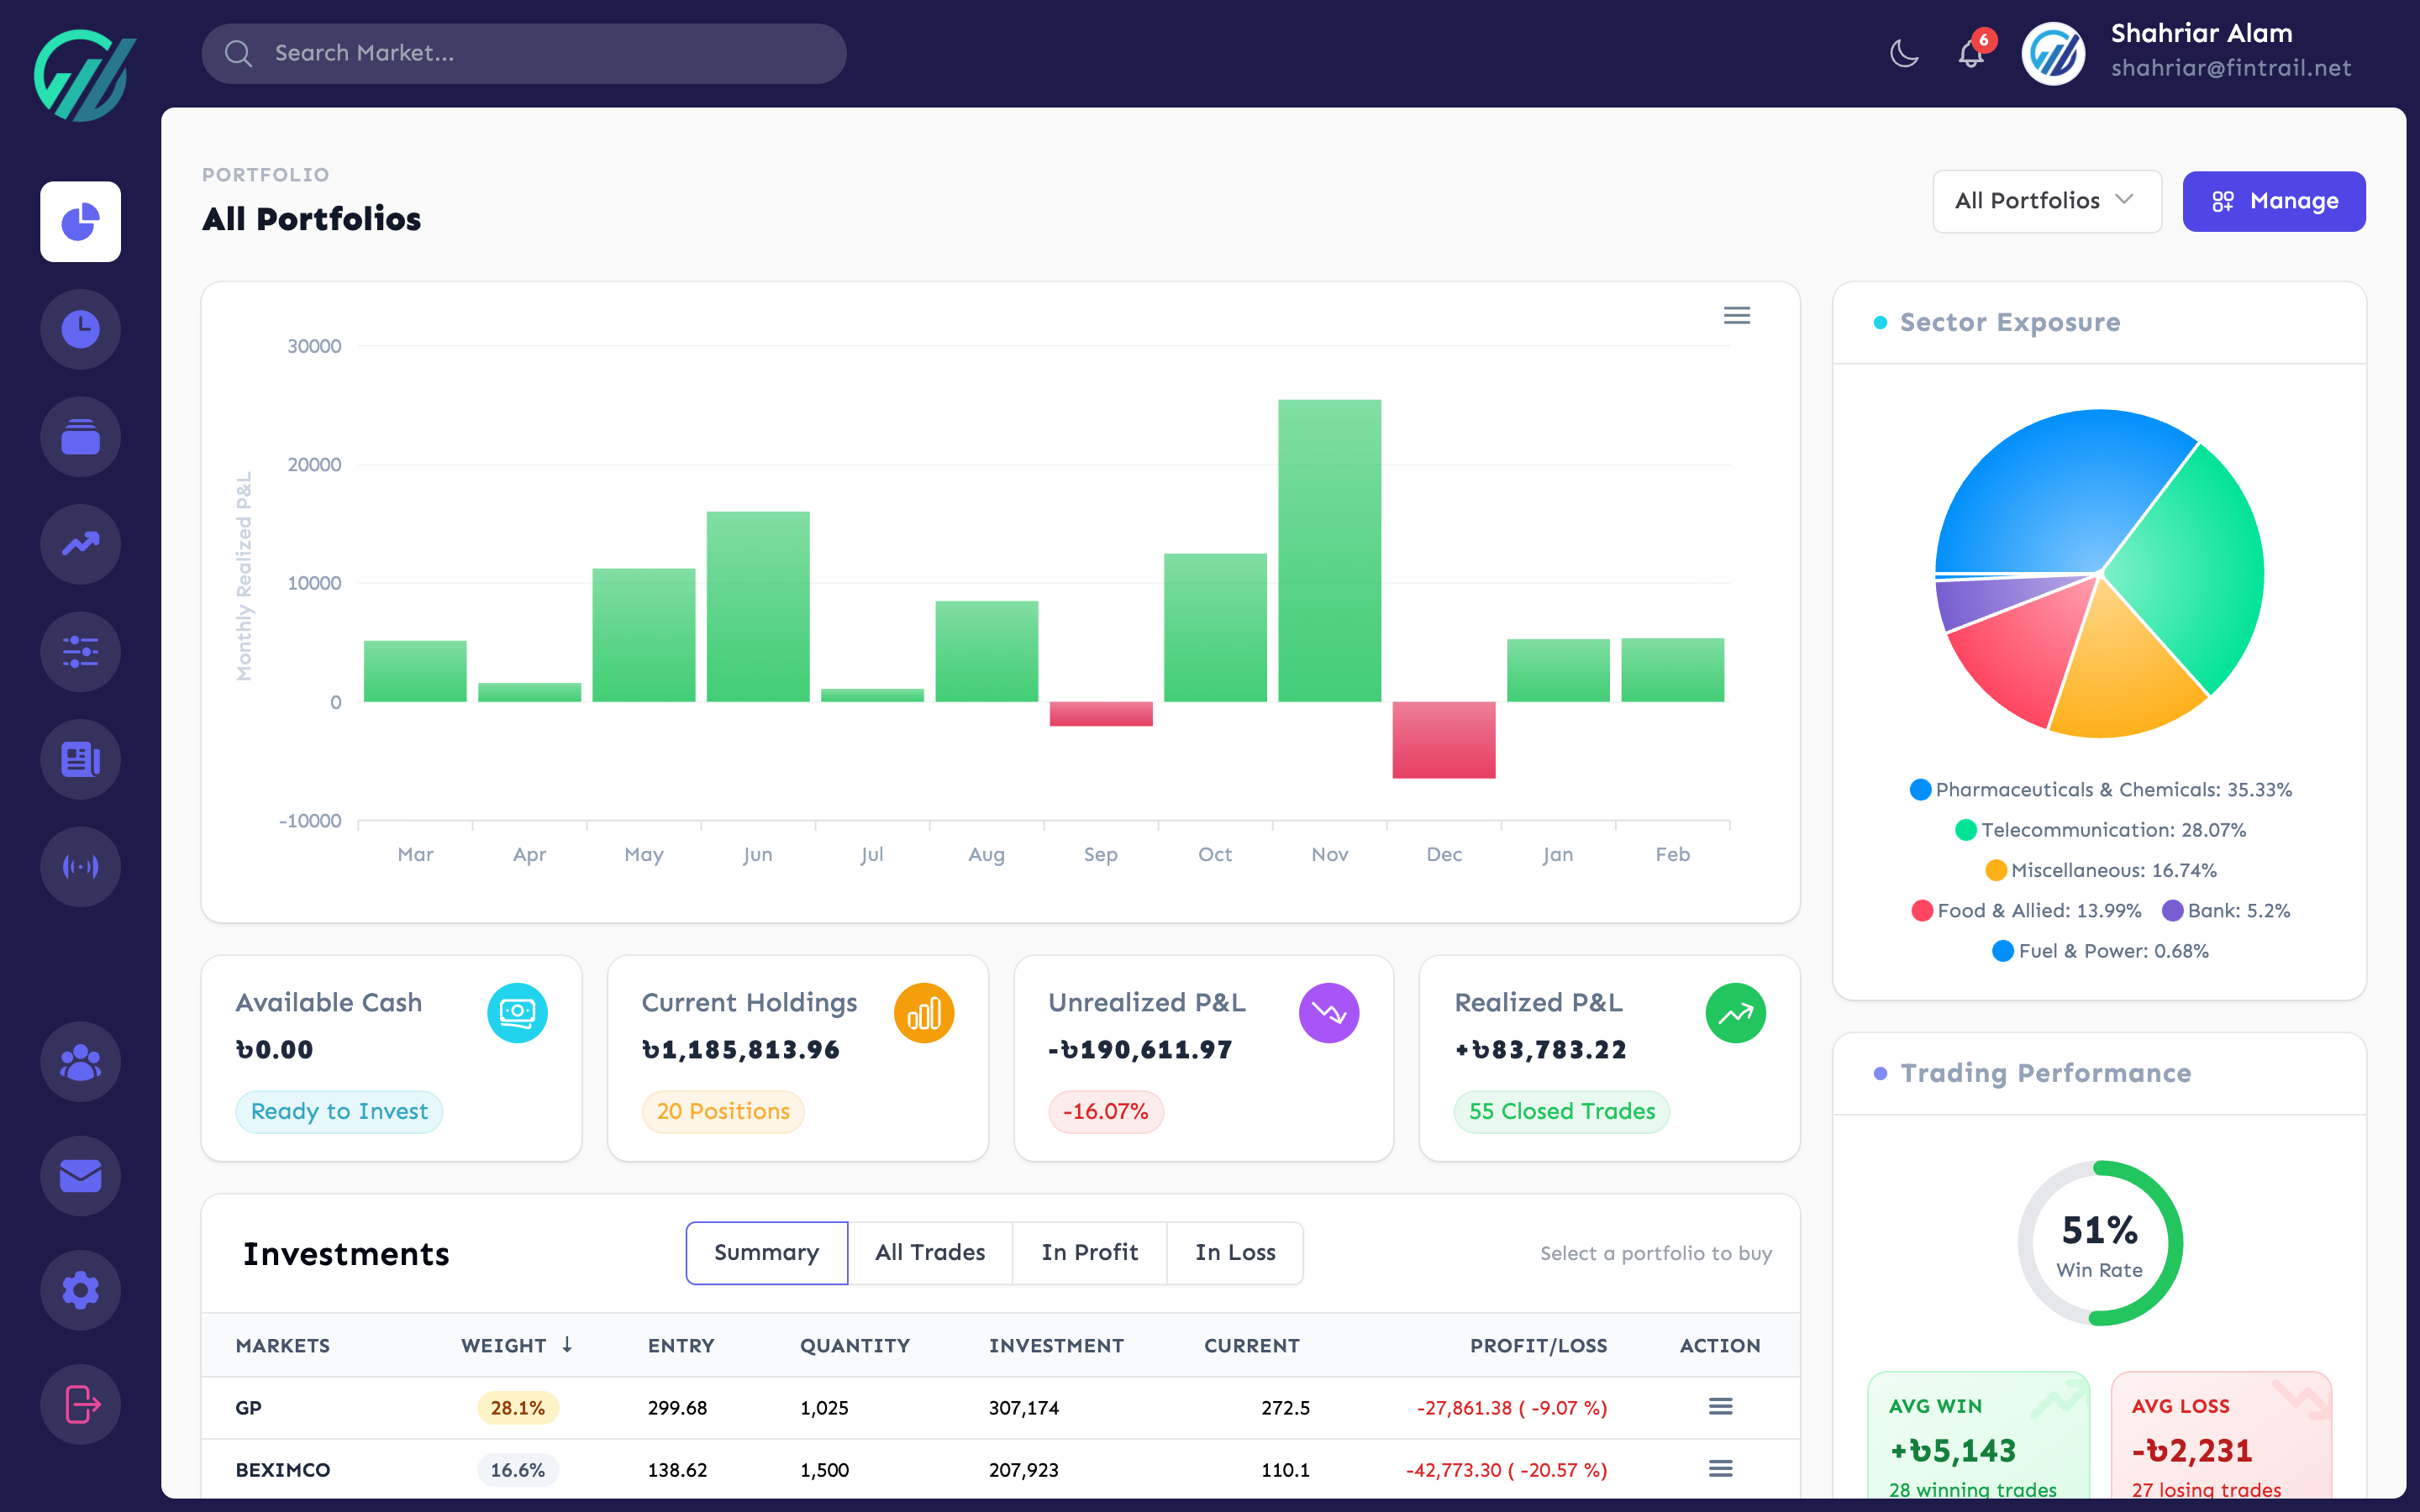Image resolution: width=2420 pixels, height=1512 pixels.
Task: Open the screener filters icon in the sidebar
Action: pyautogui.click(x=80, y=652)
